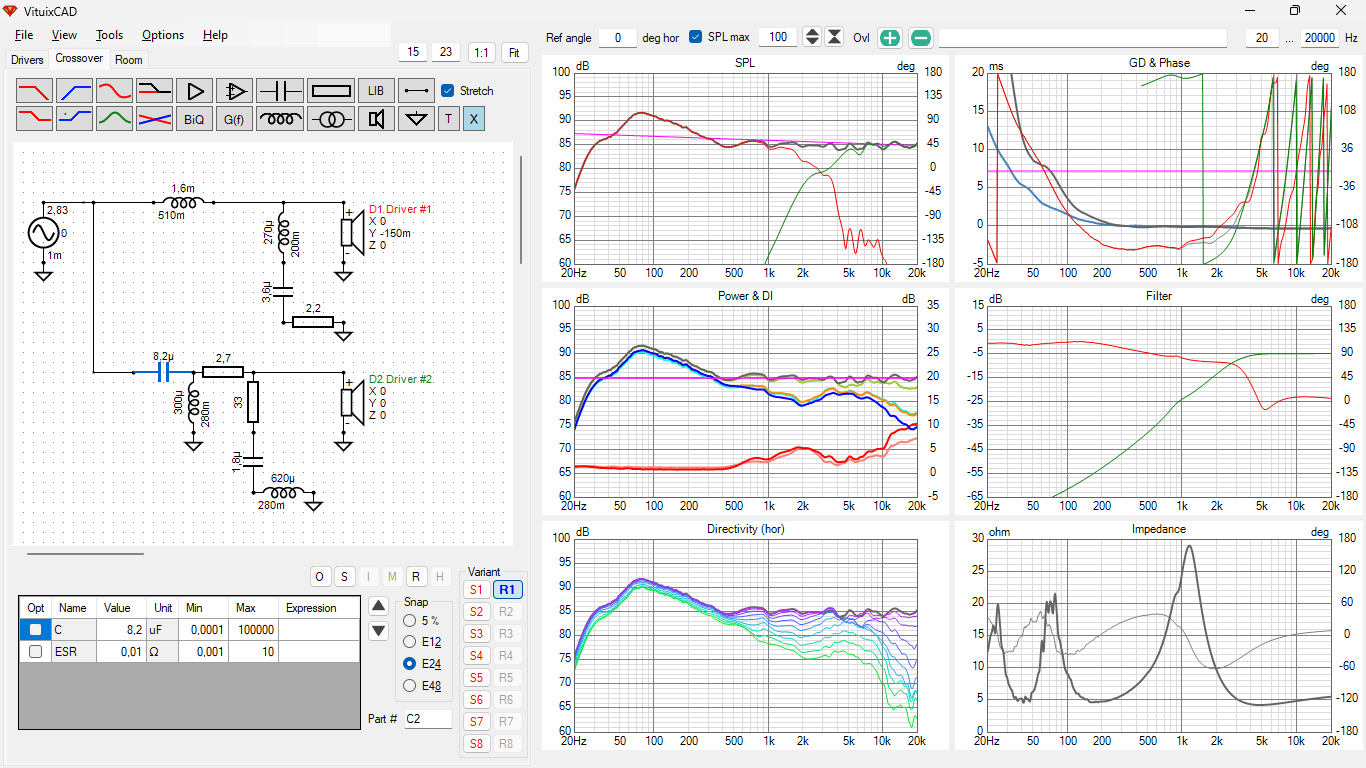Image resolution: width=1366 pixels, height=768 pixels.
Task: Add an inductor coil component
Action: pyautogui.click(x=280, y=119)
